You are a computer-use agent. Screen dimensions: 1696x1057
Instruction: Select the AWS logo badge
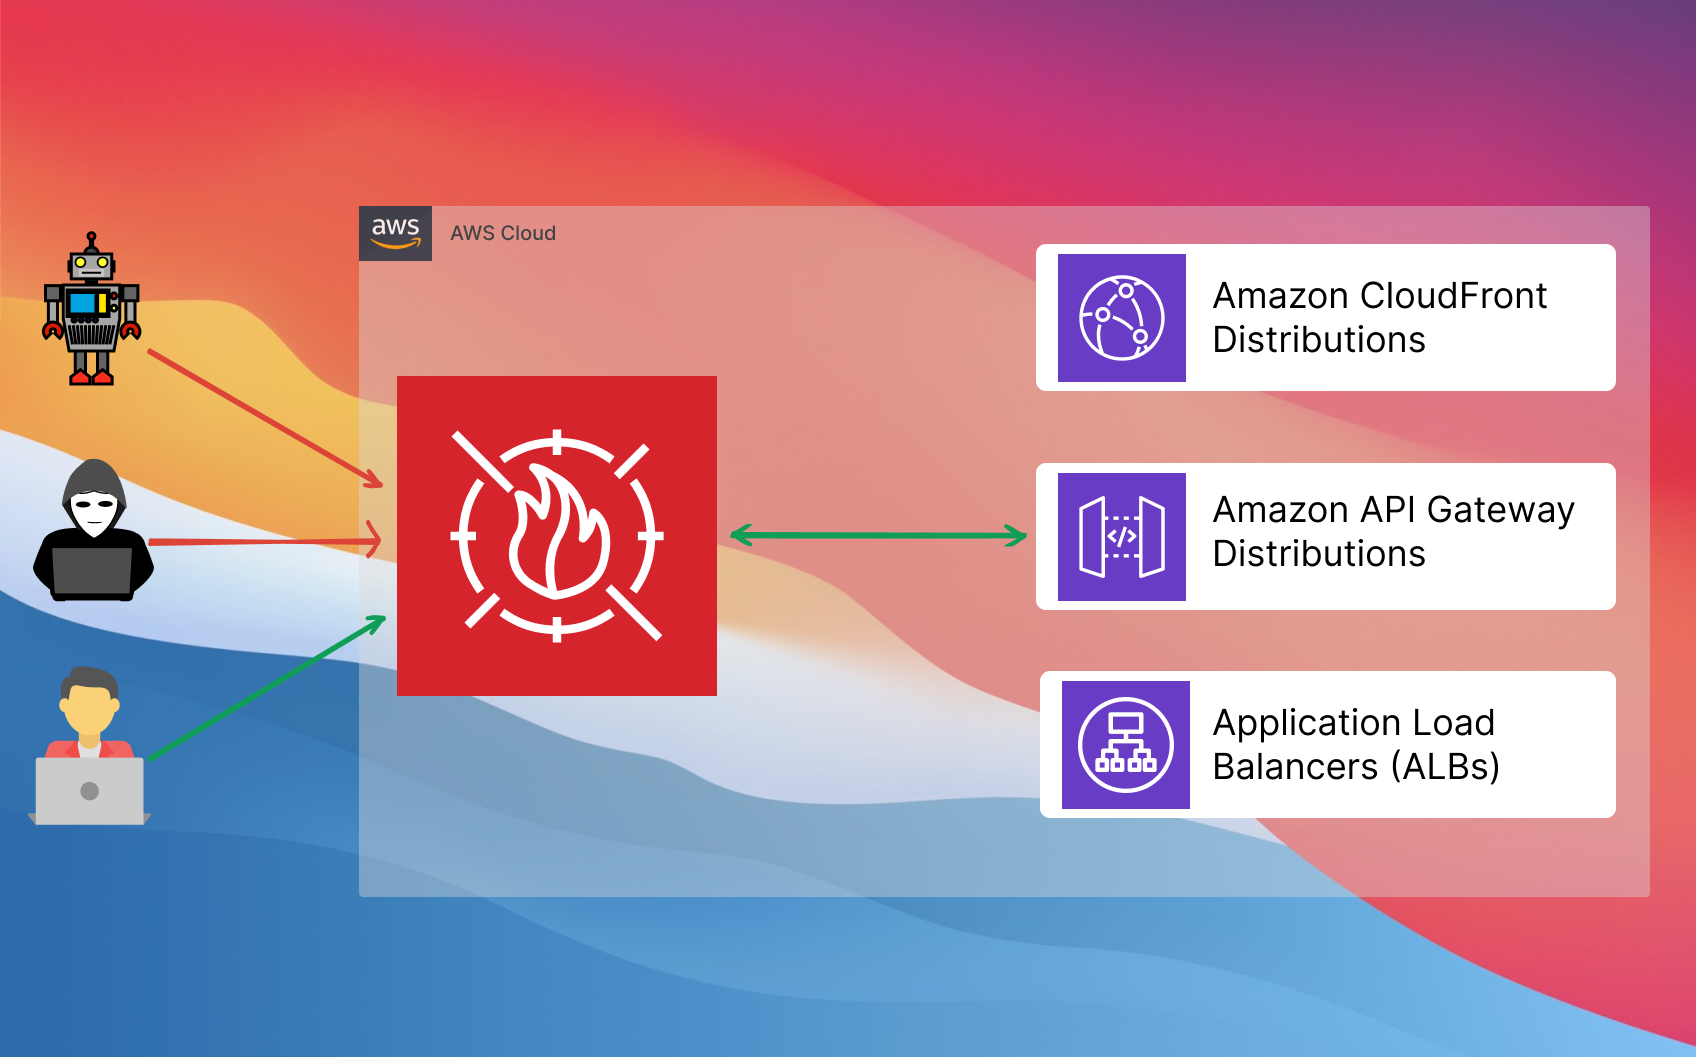[x=396, y=233]
